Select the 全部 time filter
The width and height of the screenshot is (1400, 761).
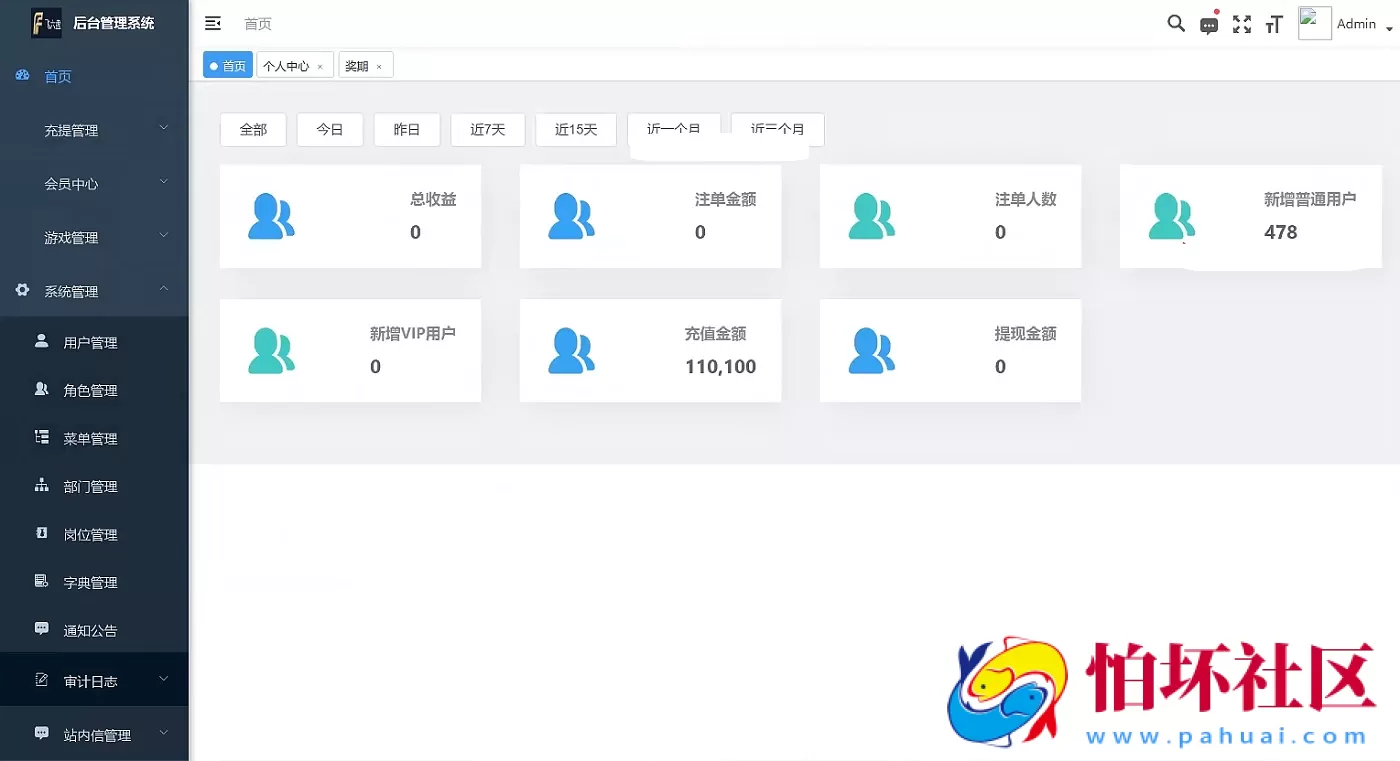point(253,129)
